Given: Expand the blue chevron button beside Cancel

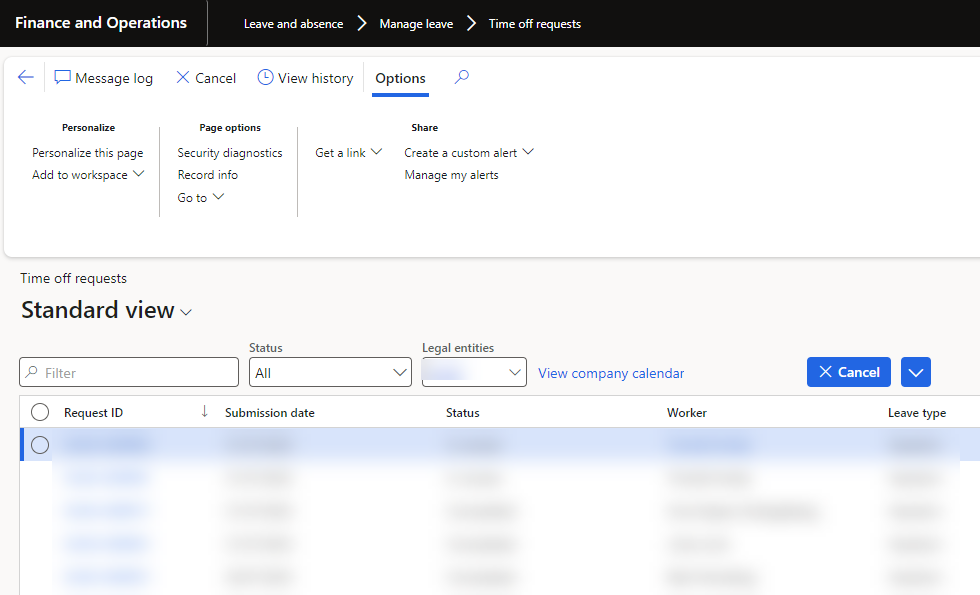Looking at the screenshot, I should point(916,372).
